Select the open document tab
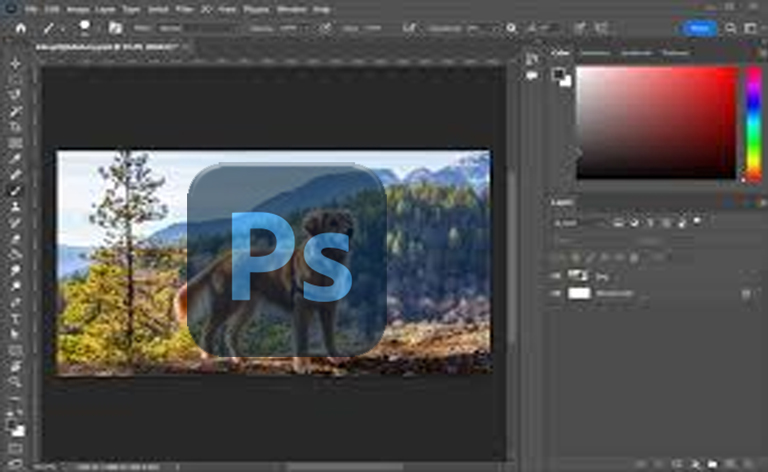Viewport: 768px width, 472px height. (x=107, y=47)
